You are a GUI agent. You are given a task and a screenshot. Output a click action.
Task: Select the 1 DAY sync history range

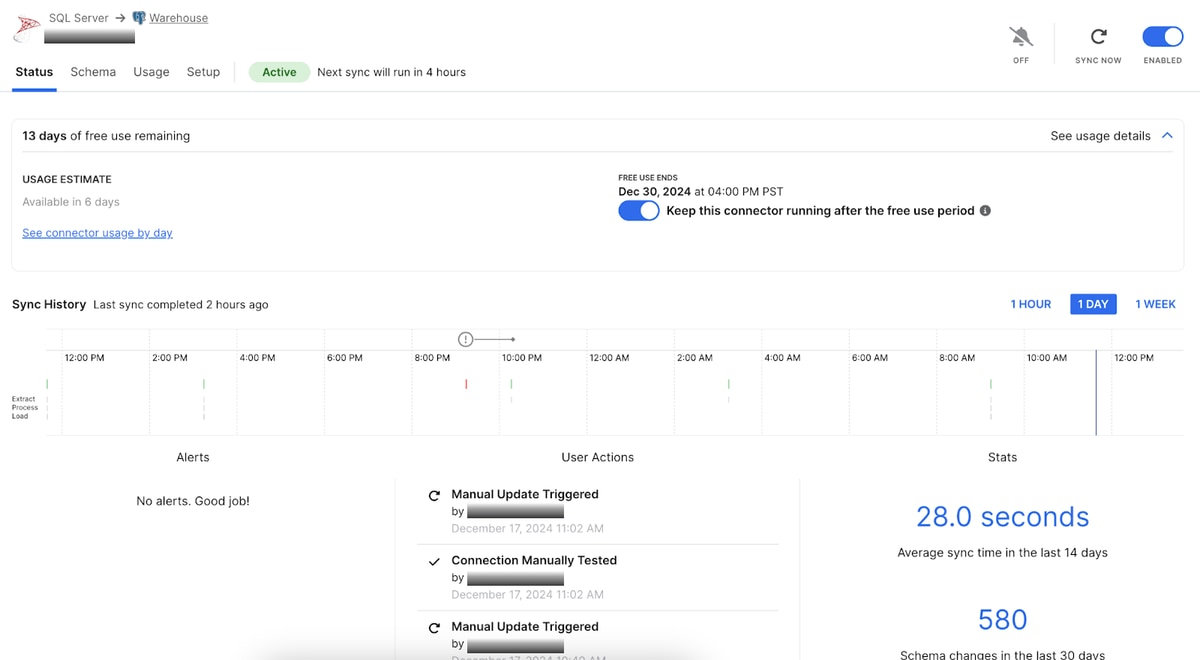coord(1092,304)
